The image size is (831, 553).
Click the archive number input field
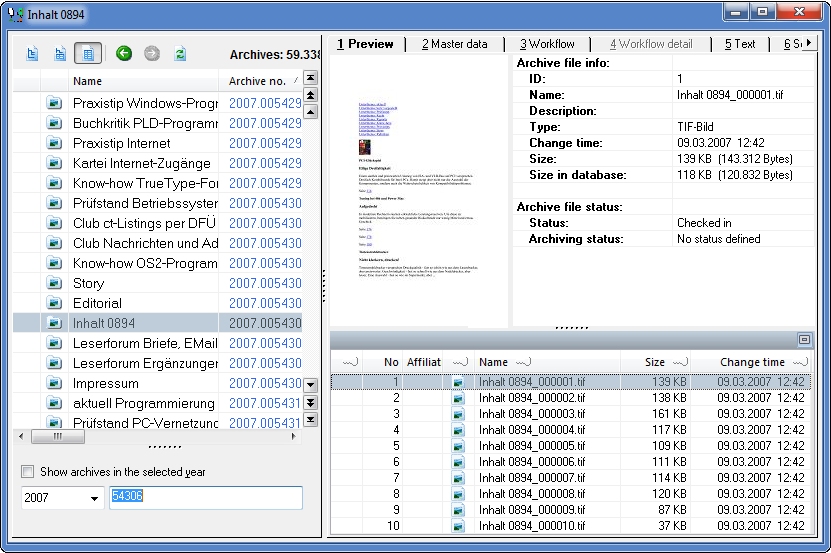pyautogui.click(x=206, y=498)
